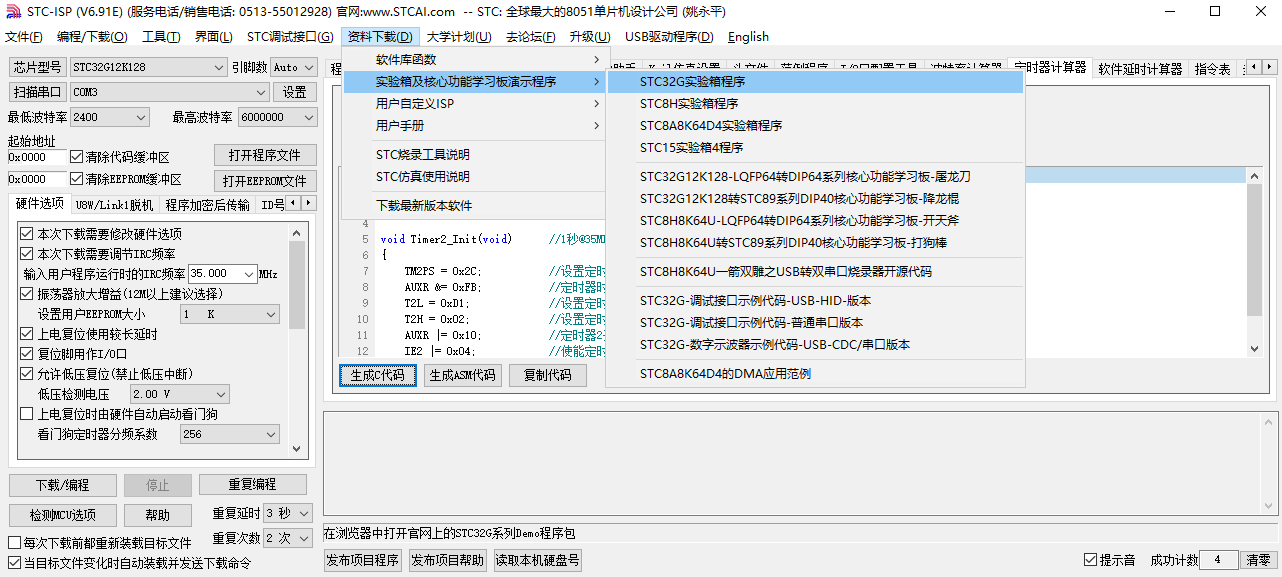Open the 重复延时 3 秒 dropdown

pos(288,513)
